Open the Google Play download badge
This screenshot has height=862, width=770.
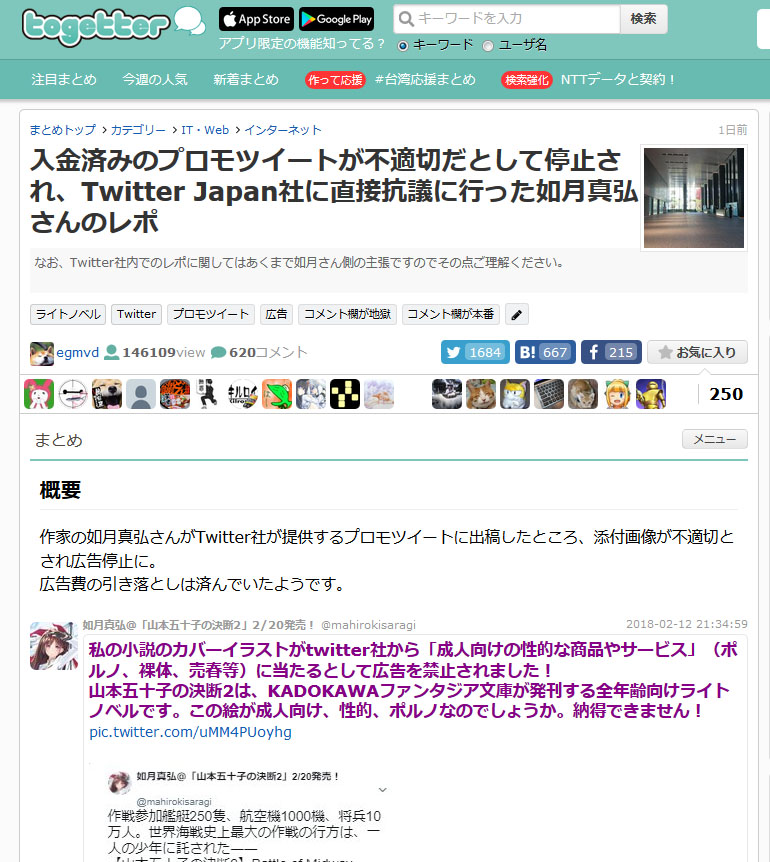coord(336,19)
